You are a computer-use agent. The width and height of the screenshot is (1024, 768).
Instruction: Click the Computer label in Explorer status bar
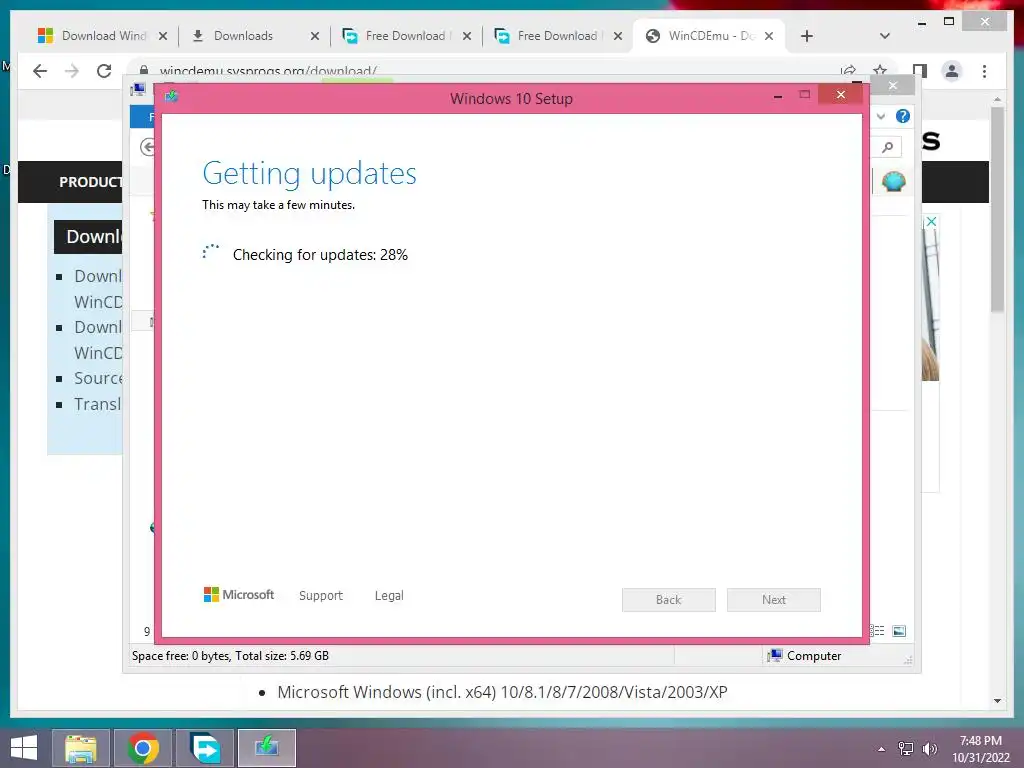pyautogui.click(x=814, y=656)
